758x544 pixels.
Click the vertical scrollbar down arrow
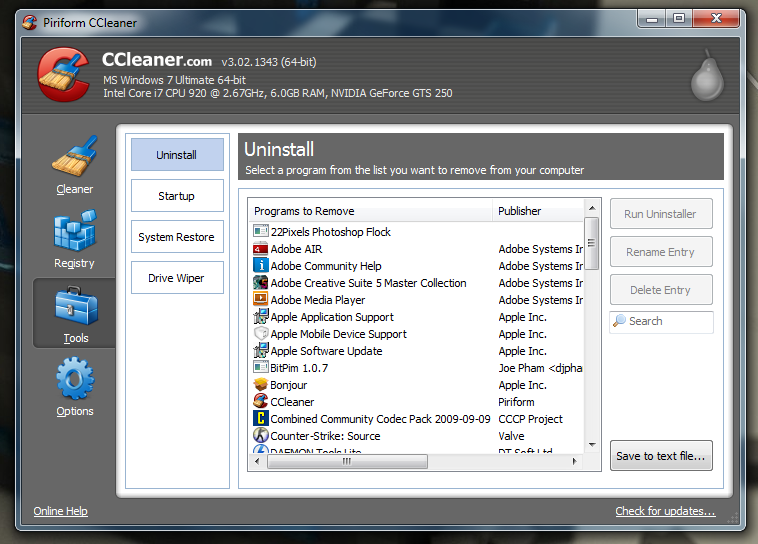[592, 445]
